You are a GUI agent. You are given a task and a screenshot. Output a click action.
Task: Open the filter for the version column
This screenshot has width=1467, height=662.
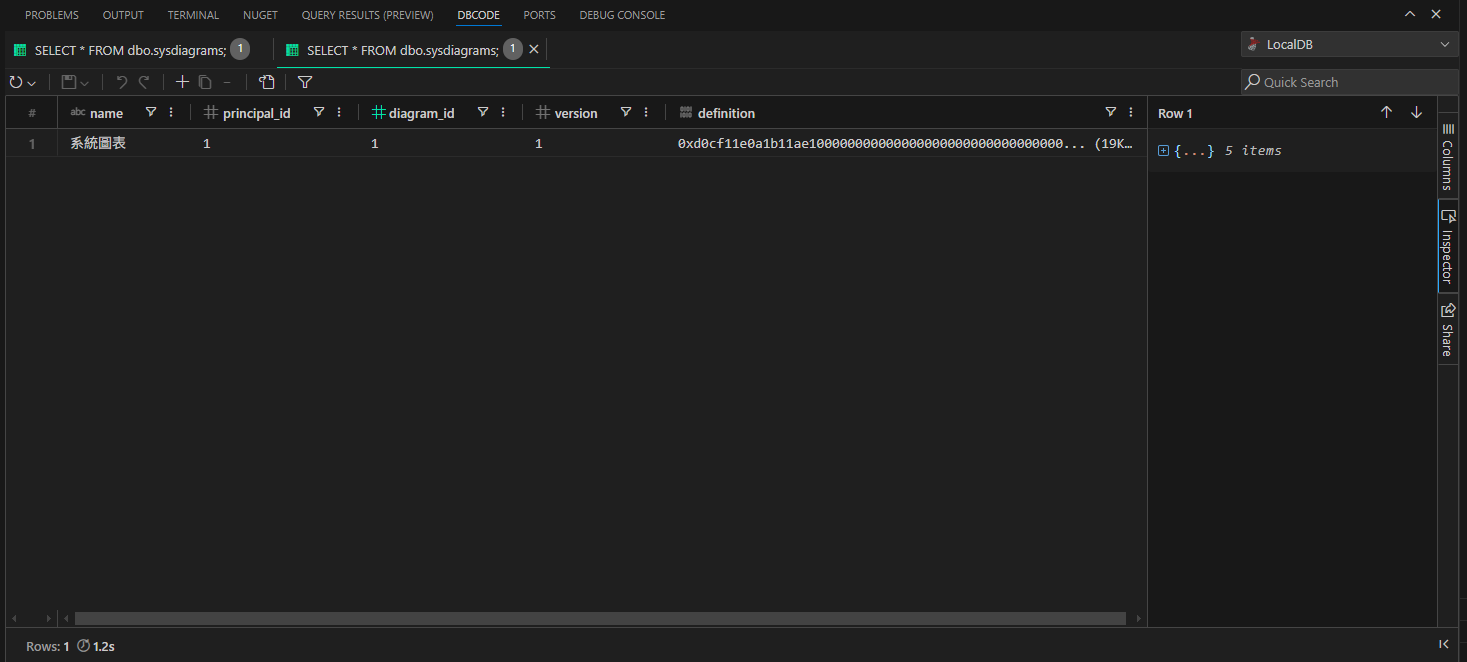(x=626, y=112)
